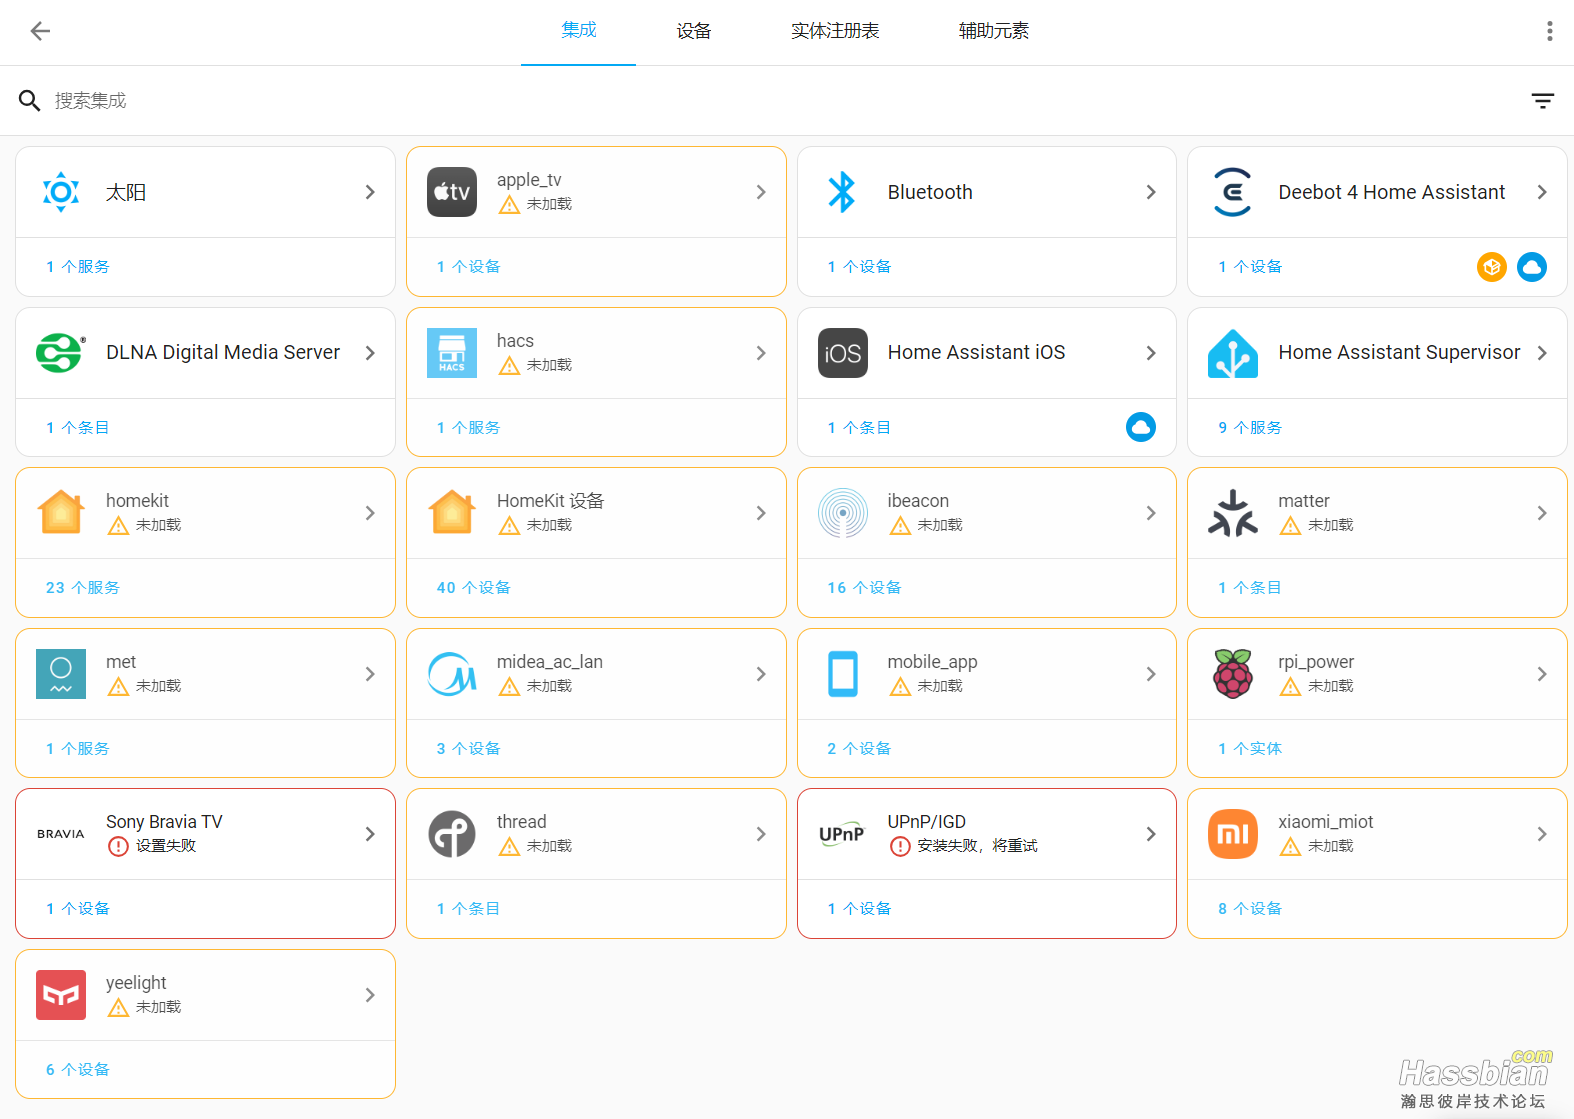
Task: Open the filter options icon
Action: coord(1542,100)
